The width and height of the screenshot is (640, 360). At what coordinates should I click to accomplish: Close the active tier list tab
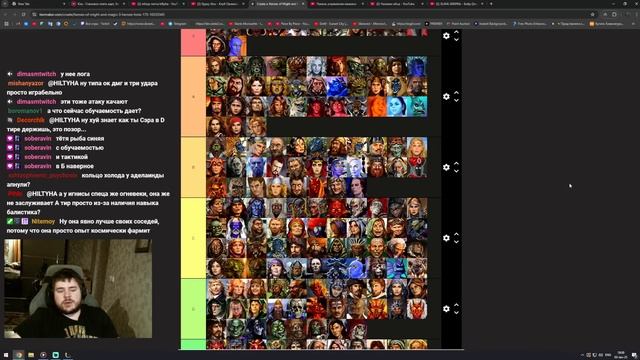point(303,4)
